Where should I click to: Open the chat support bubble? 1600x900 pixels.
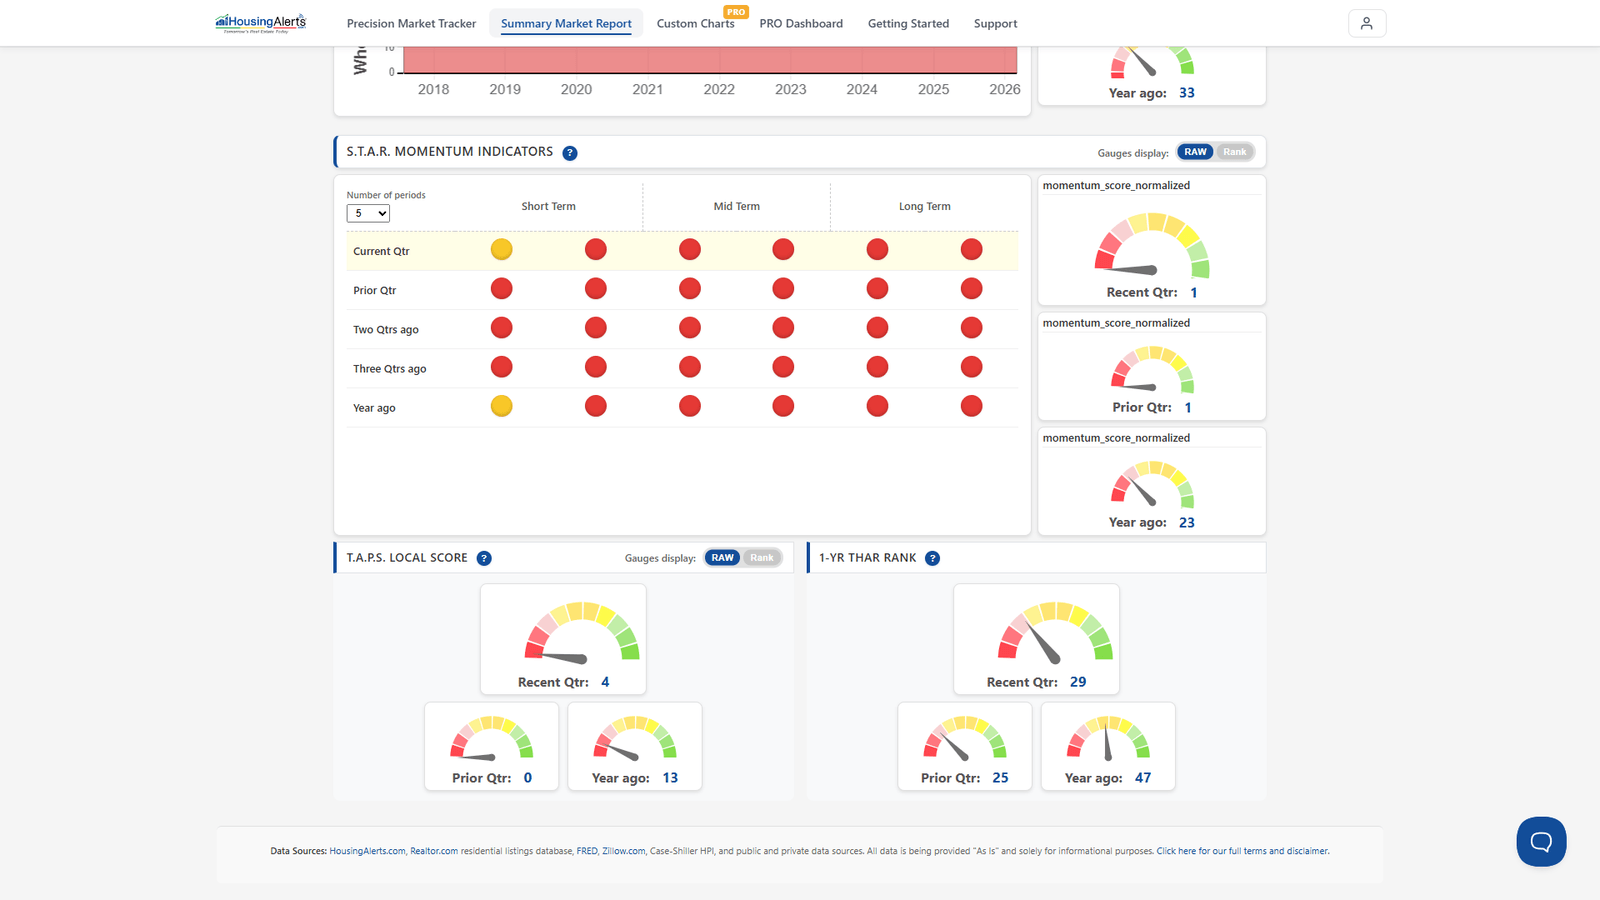[x=1541, y=842]
